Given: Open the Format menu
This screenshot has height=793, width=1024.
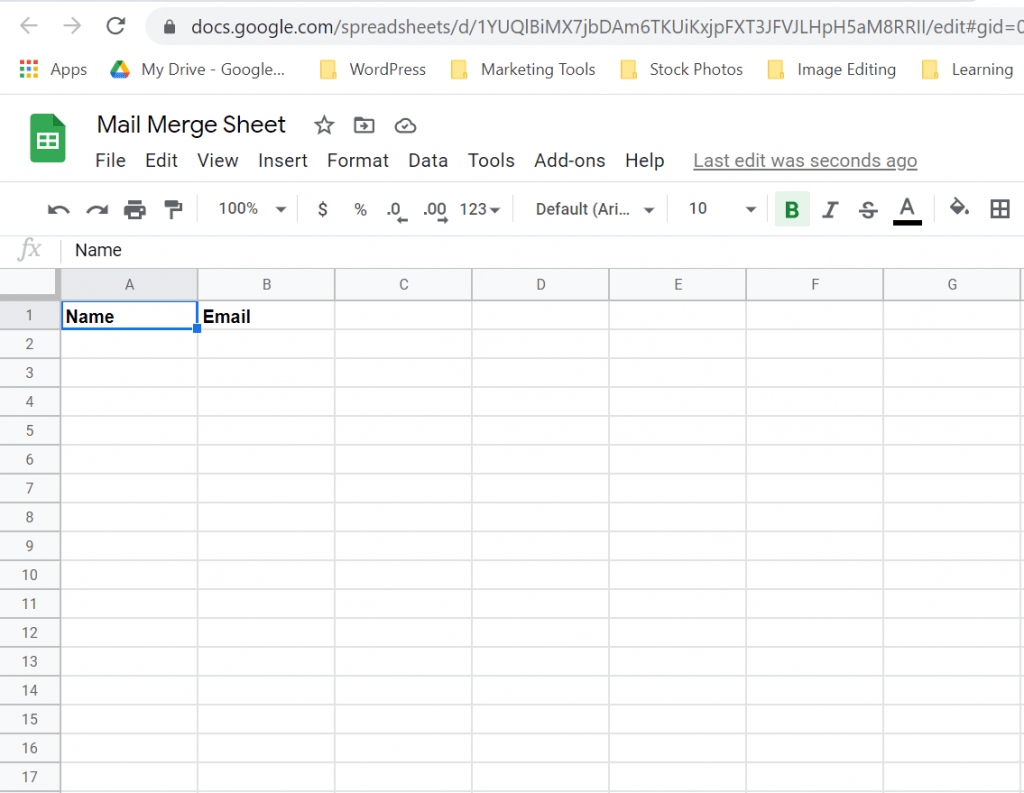Looking at the screenshot, I should coord(357,160).
